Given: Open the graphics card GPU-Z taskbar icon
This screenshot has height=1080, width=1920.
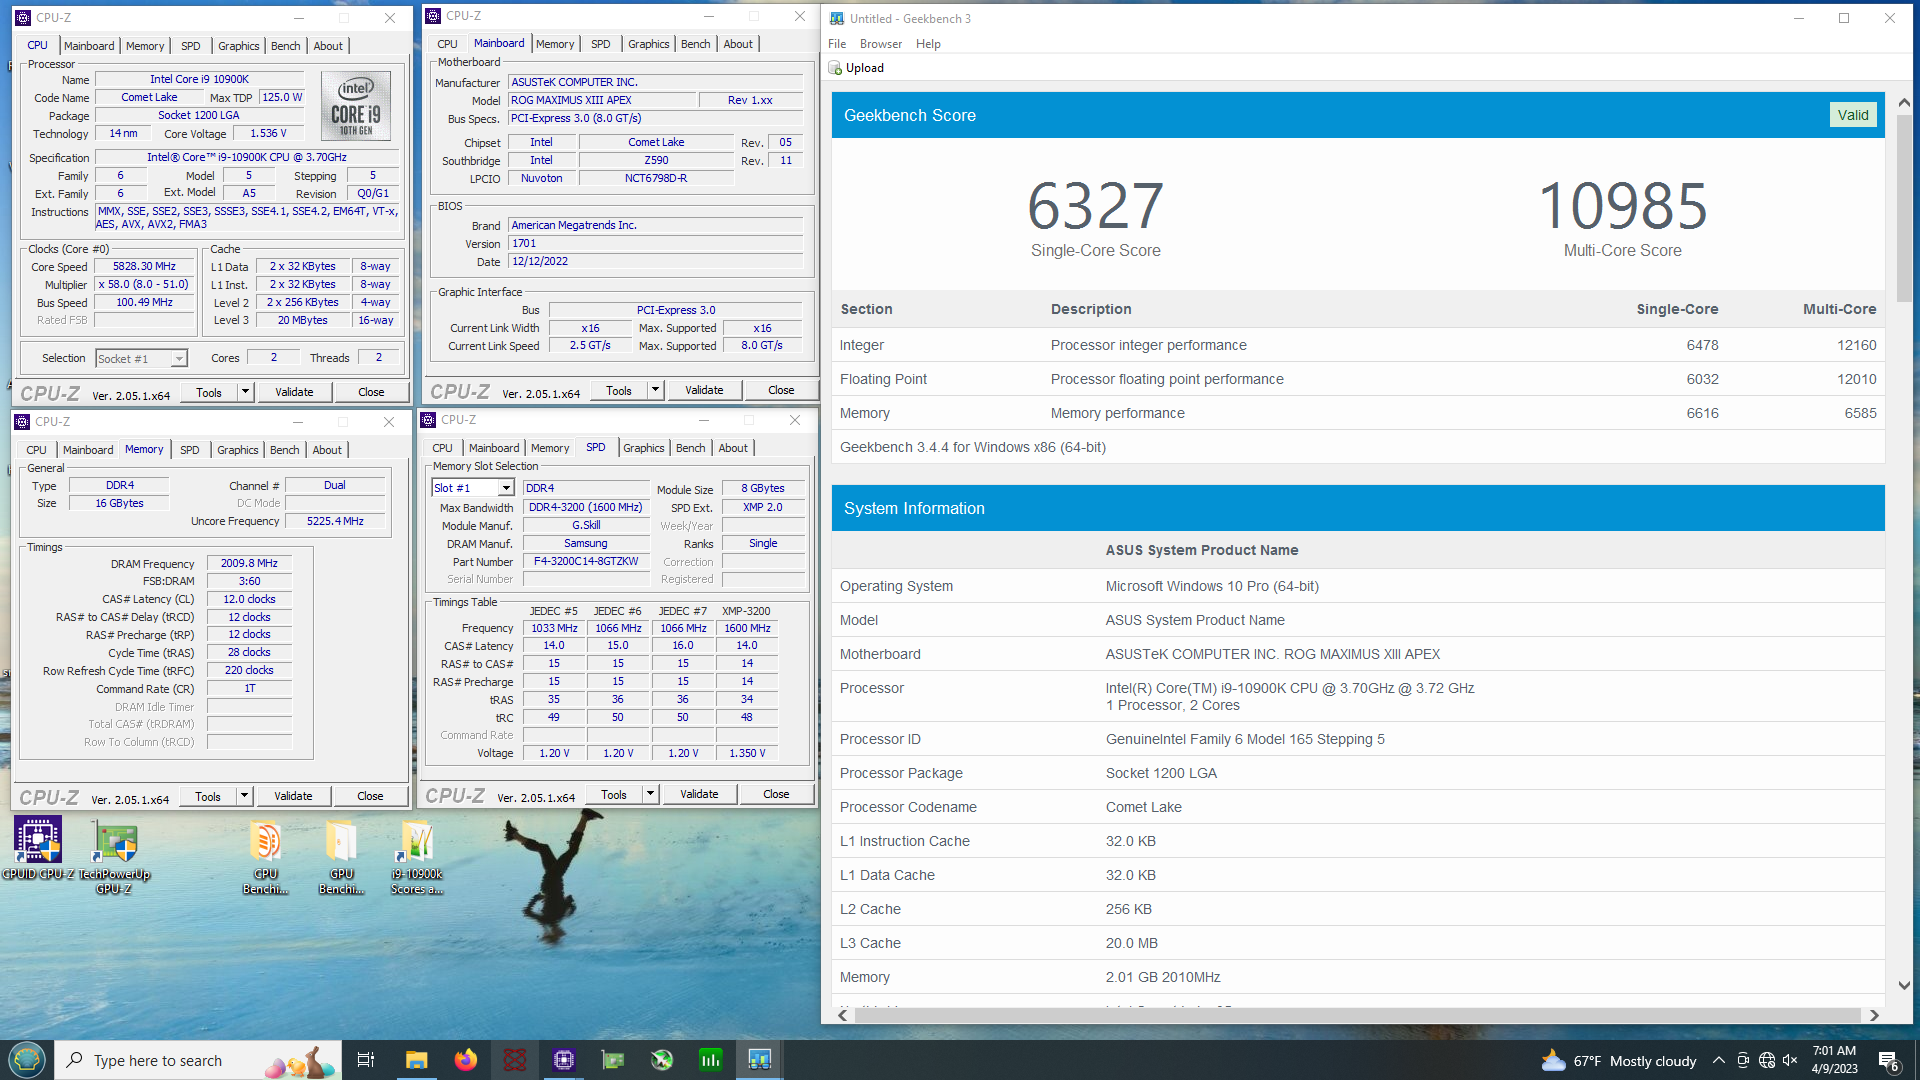Looking at the screenshot, I should tap(612, 1060).
